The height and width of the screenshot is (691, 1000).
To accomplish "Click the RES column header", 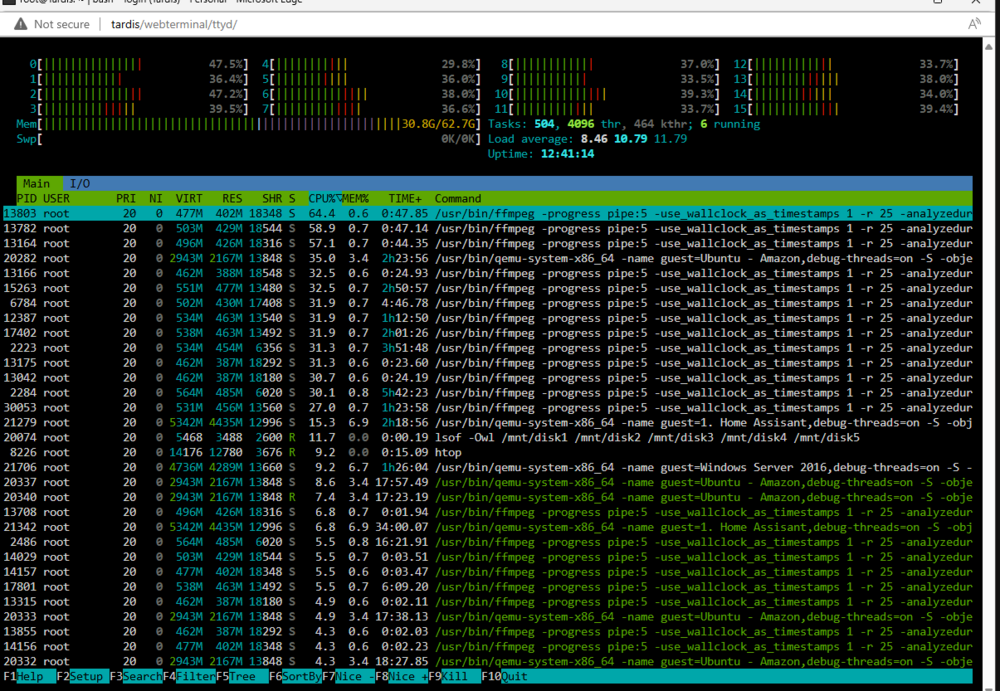I will [232, 198].
